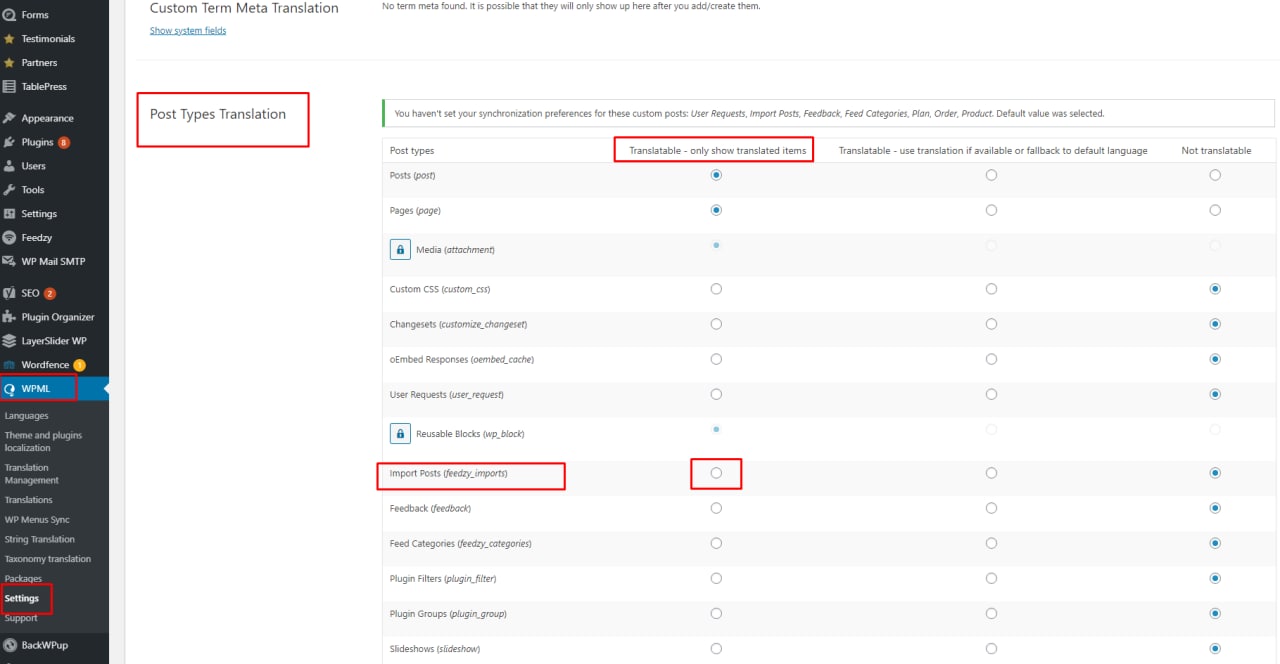Click the WPML logo icon
This screenshot has height=664, width=1280.
click(9, 389)
